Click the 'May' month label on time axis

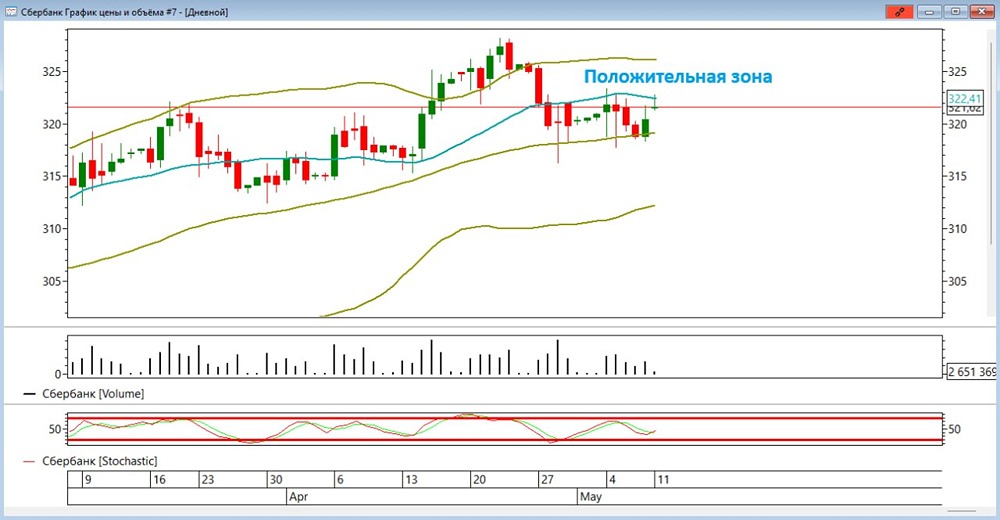point(591,496)
